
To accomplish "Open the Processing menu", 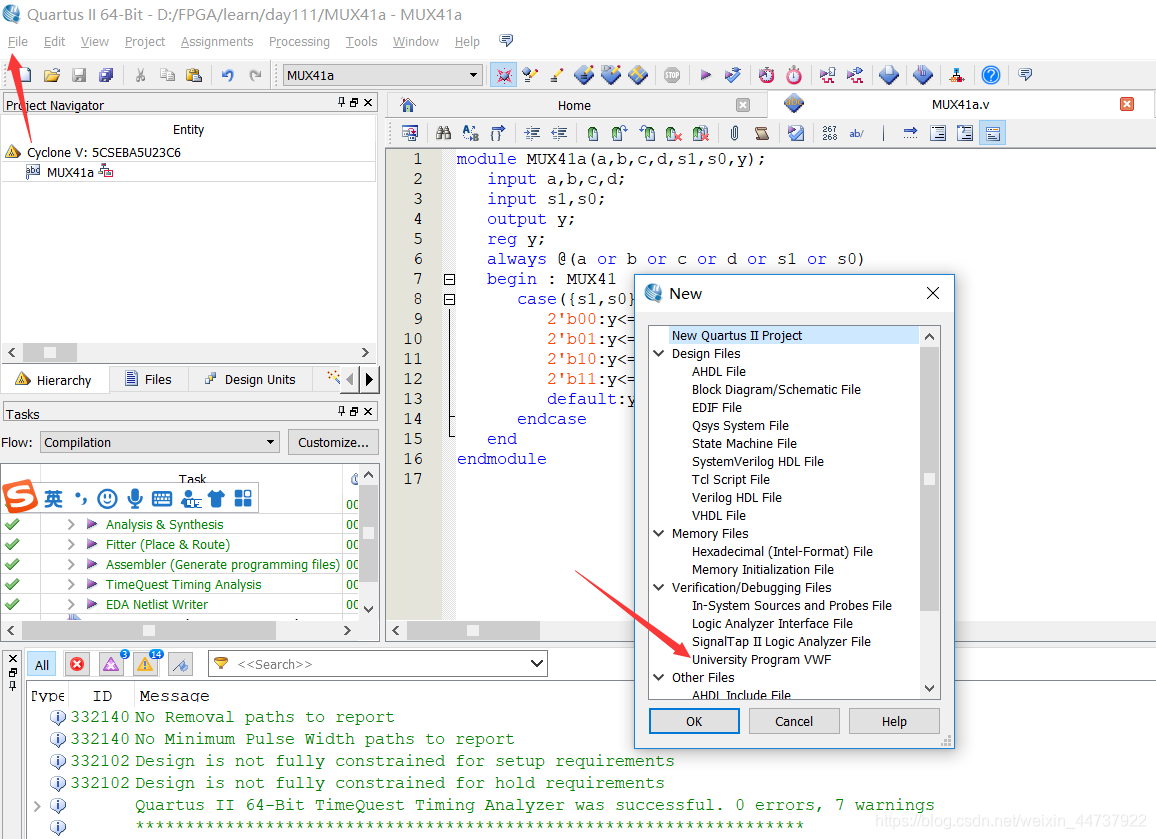I will (x=299, y=41).
